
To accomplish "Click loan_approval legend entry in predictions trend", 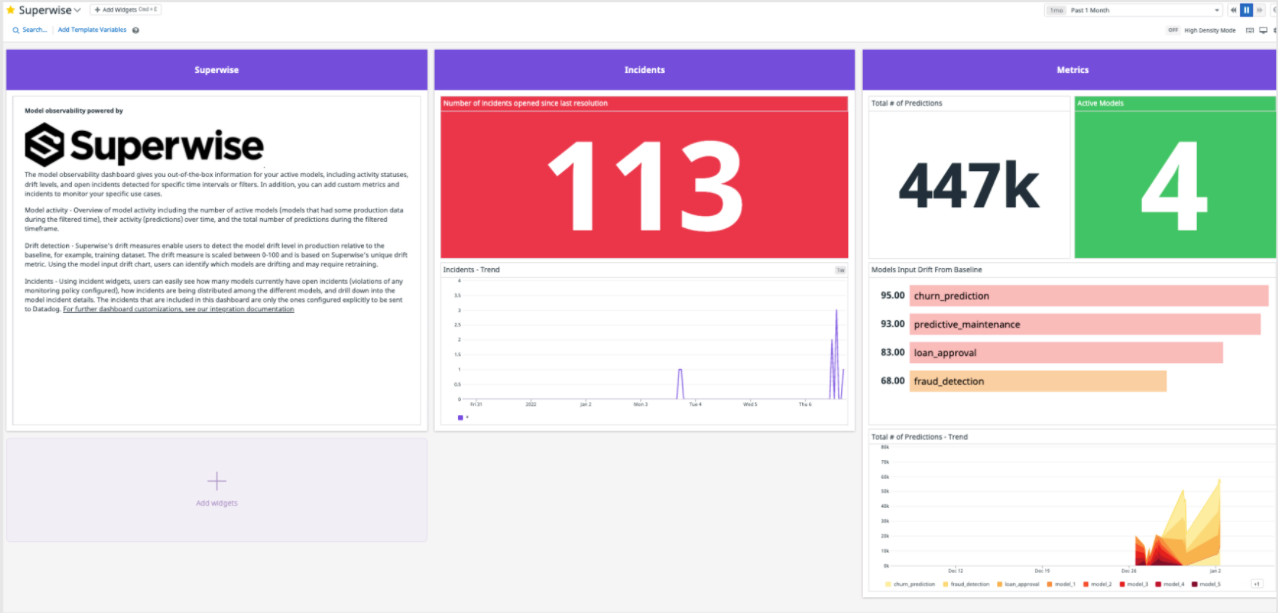I will tap(1018, 584).
